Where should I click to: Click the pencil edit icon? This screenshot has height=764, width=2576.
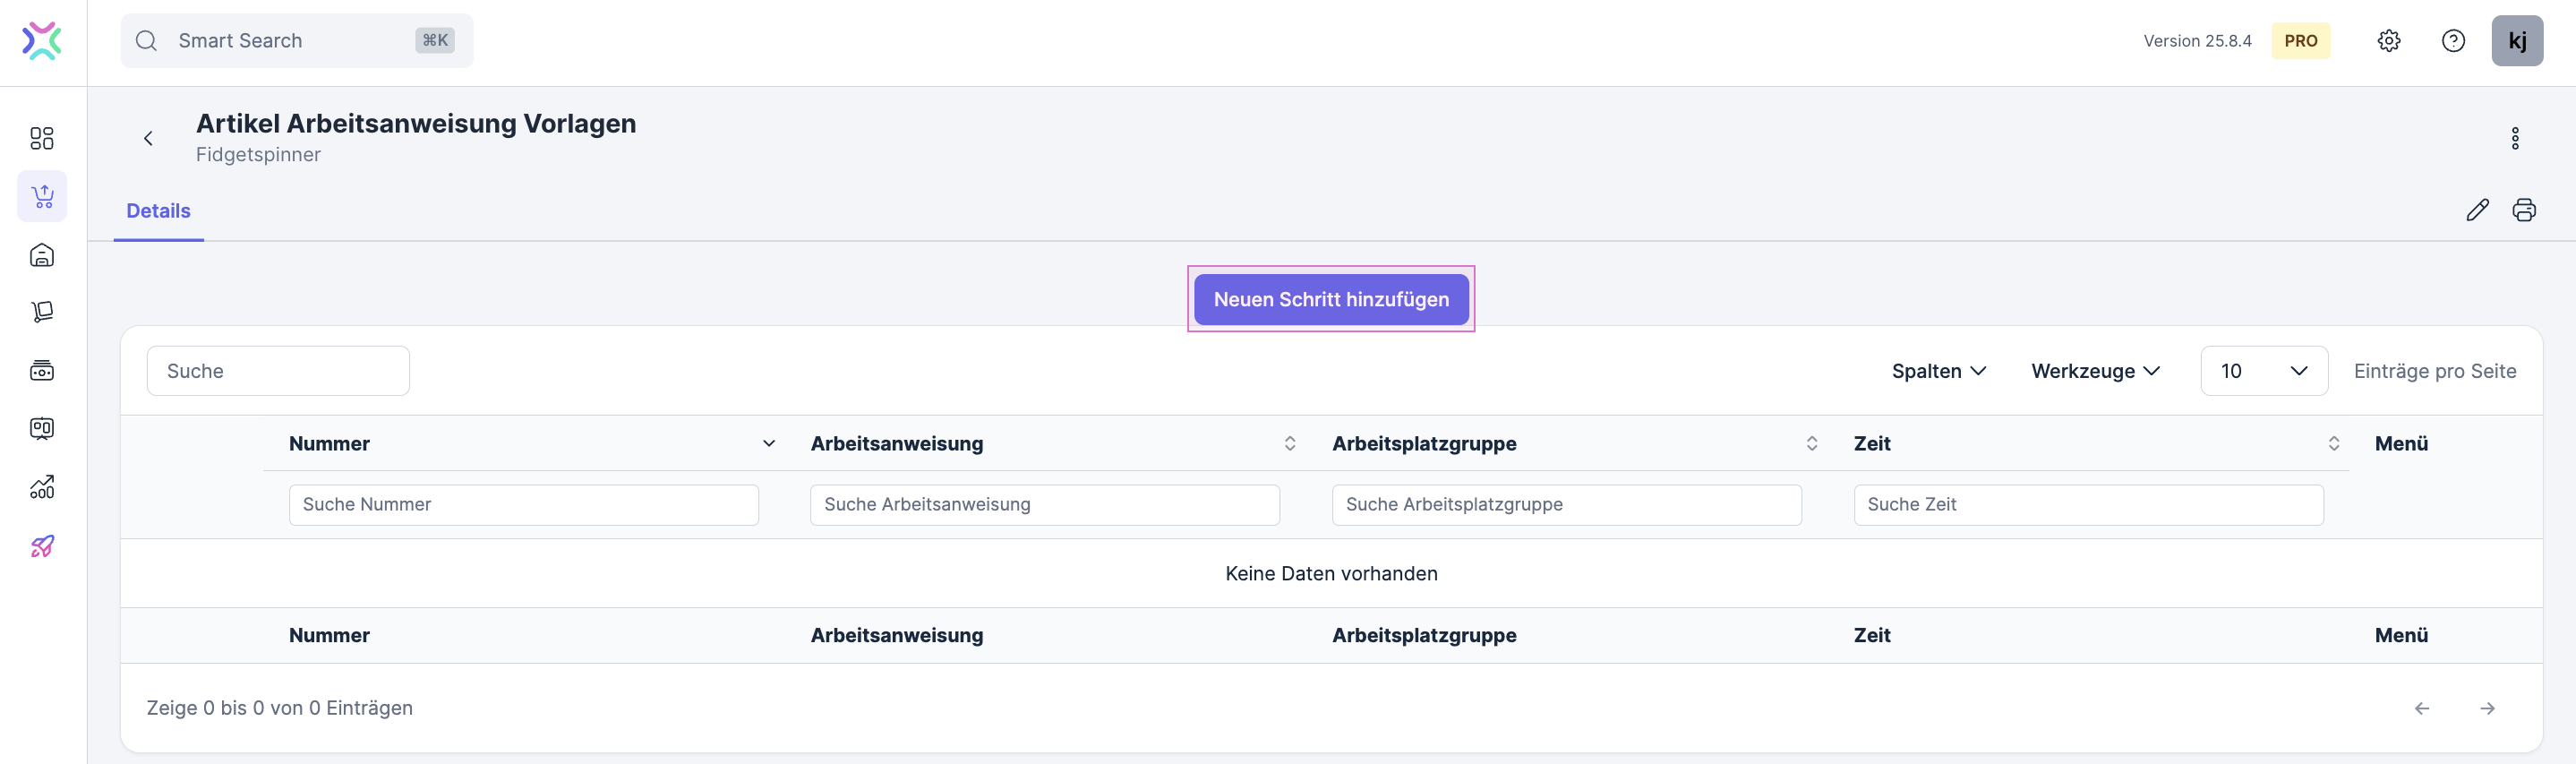tap(2477, 210)
